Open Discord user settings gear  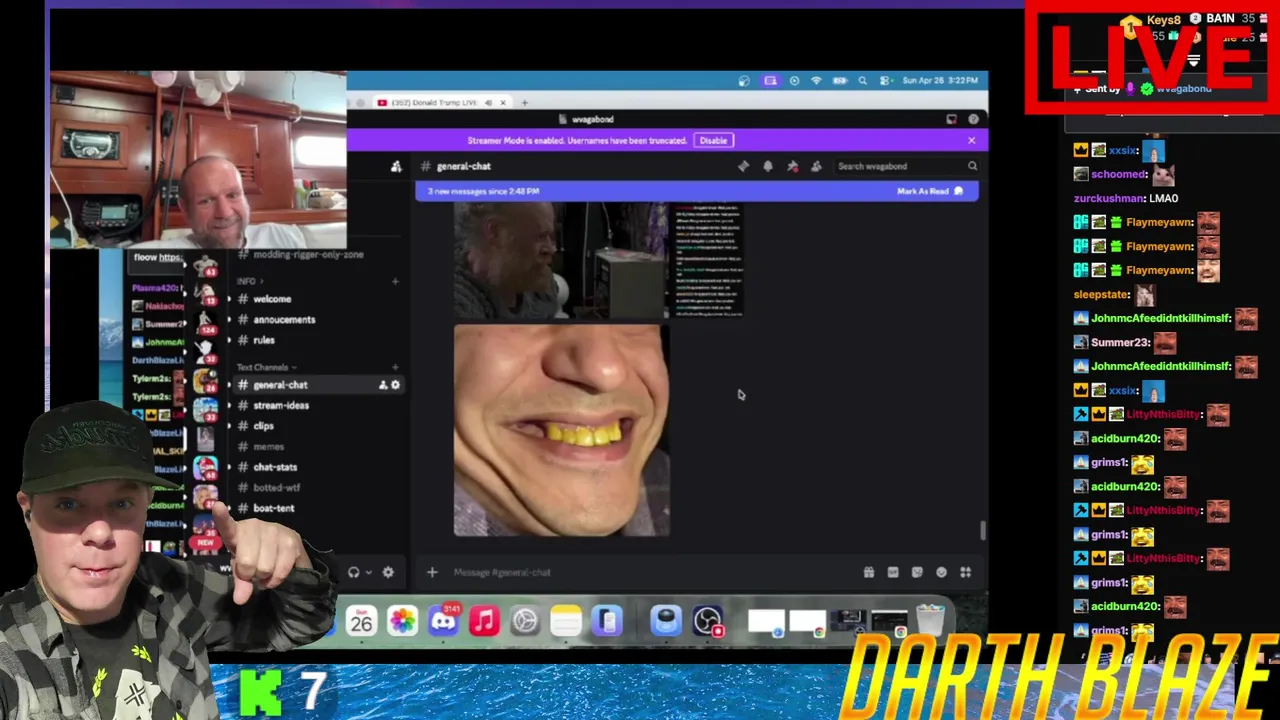tap(388, 572)
